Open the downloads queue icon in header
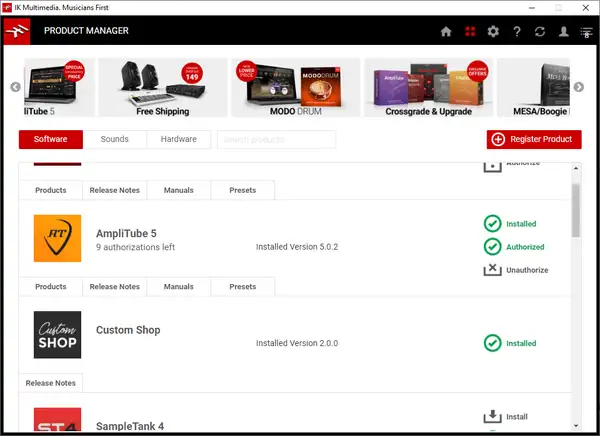The width and height of the screenshot is (600, 436). pos(586,32)
